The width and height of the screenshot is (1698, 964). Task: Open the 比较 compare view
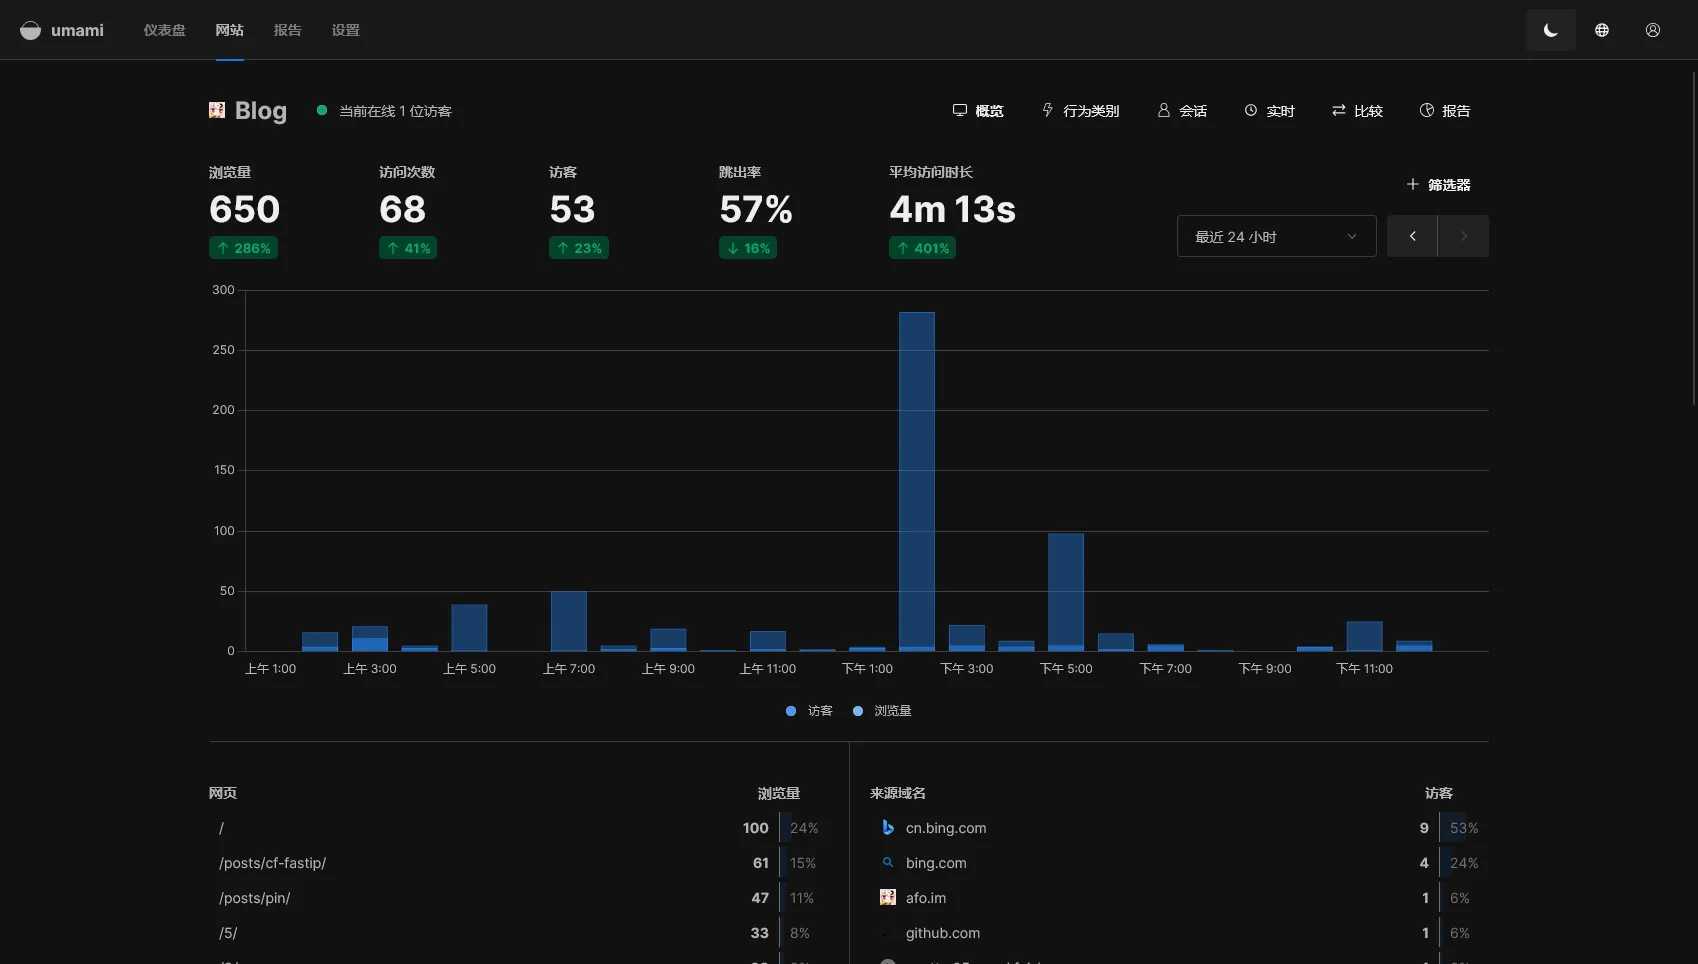pyautogui.click(x=1357, y=111)
